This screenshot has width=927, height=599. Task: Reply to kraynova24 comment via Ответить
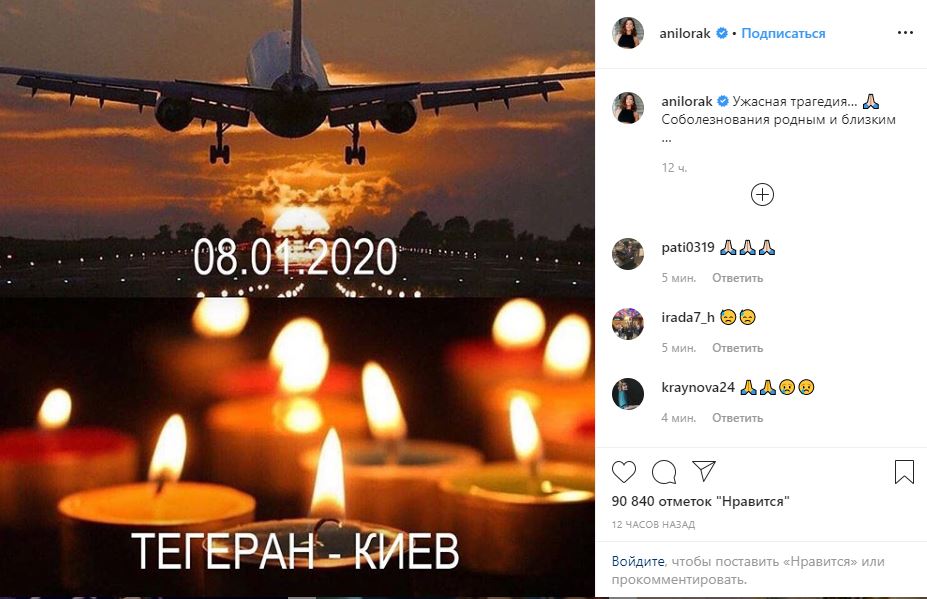point(737,417)
